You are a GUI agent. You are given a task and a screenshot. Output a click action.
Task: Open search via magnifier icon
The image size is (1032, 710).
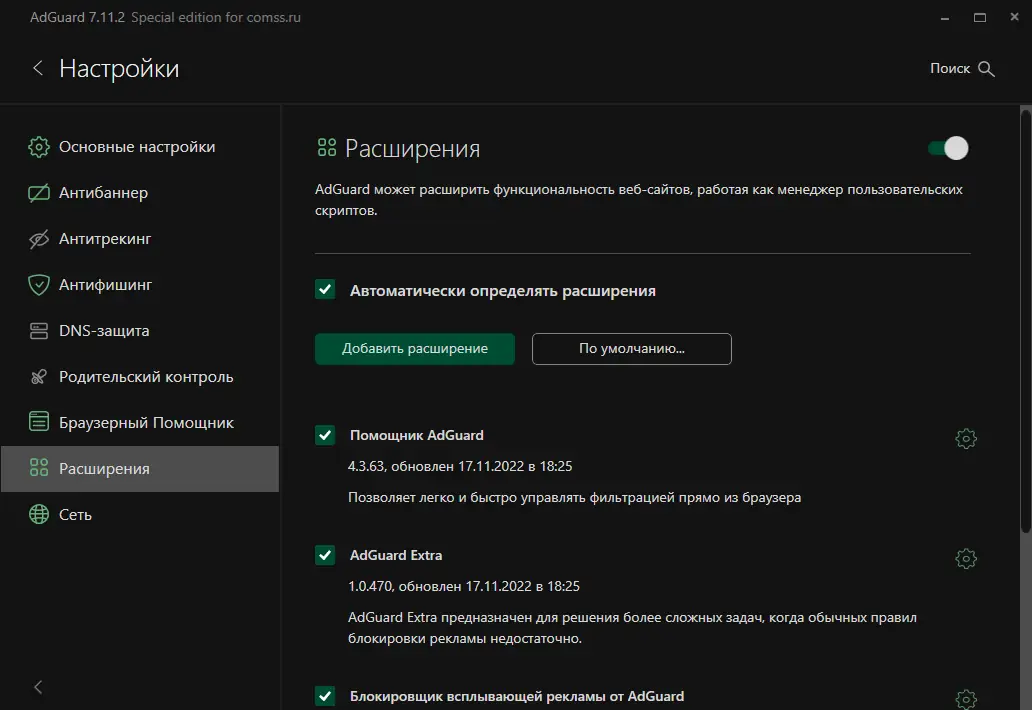click(x=986, y=69)
